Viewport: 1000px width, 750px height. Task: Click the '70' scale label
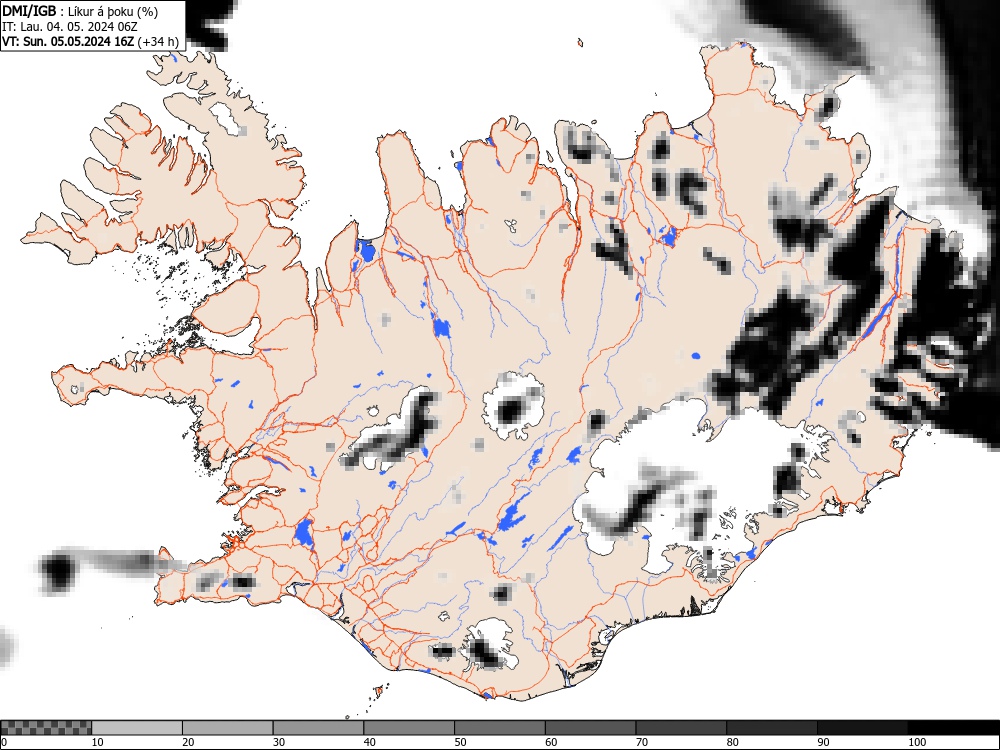642,742
